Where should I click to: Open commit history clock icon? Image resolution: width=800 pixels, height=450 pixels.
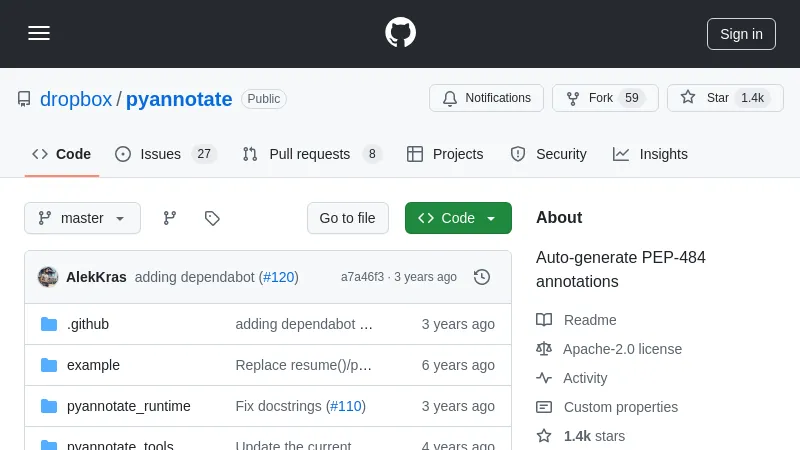(482, 277)
